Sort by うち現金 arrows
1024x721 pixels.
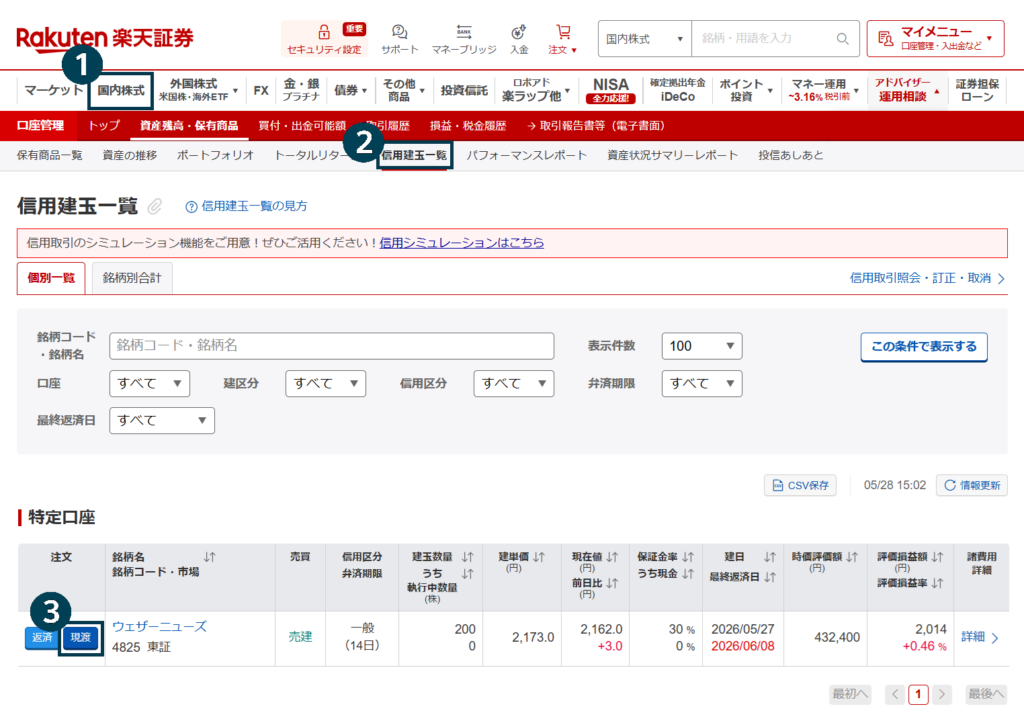point(688,574)
